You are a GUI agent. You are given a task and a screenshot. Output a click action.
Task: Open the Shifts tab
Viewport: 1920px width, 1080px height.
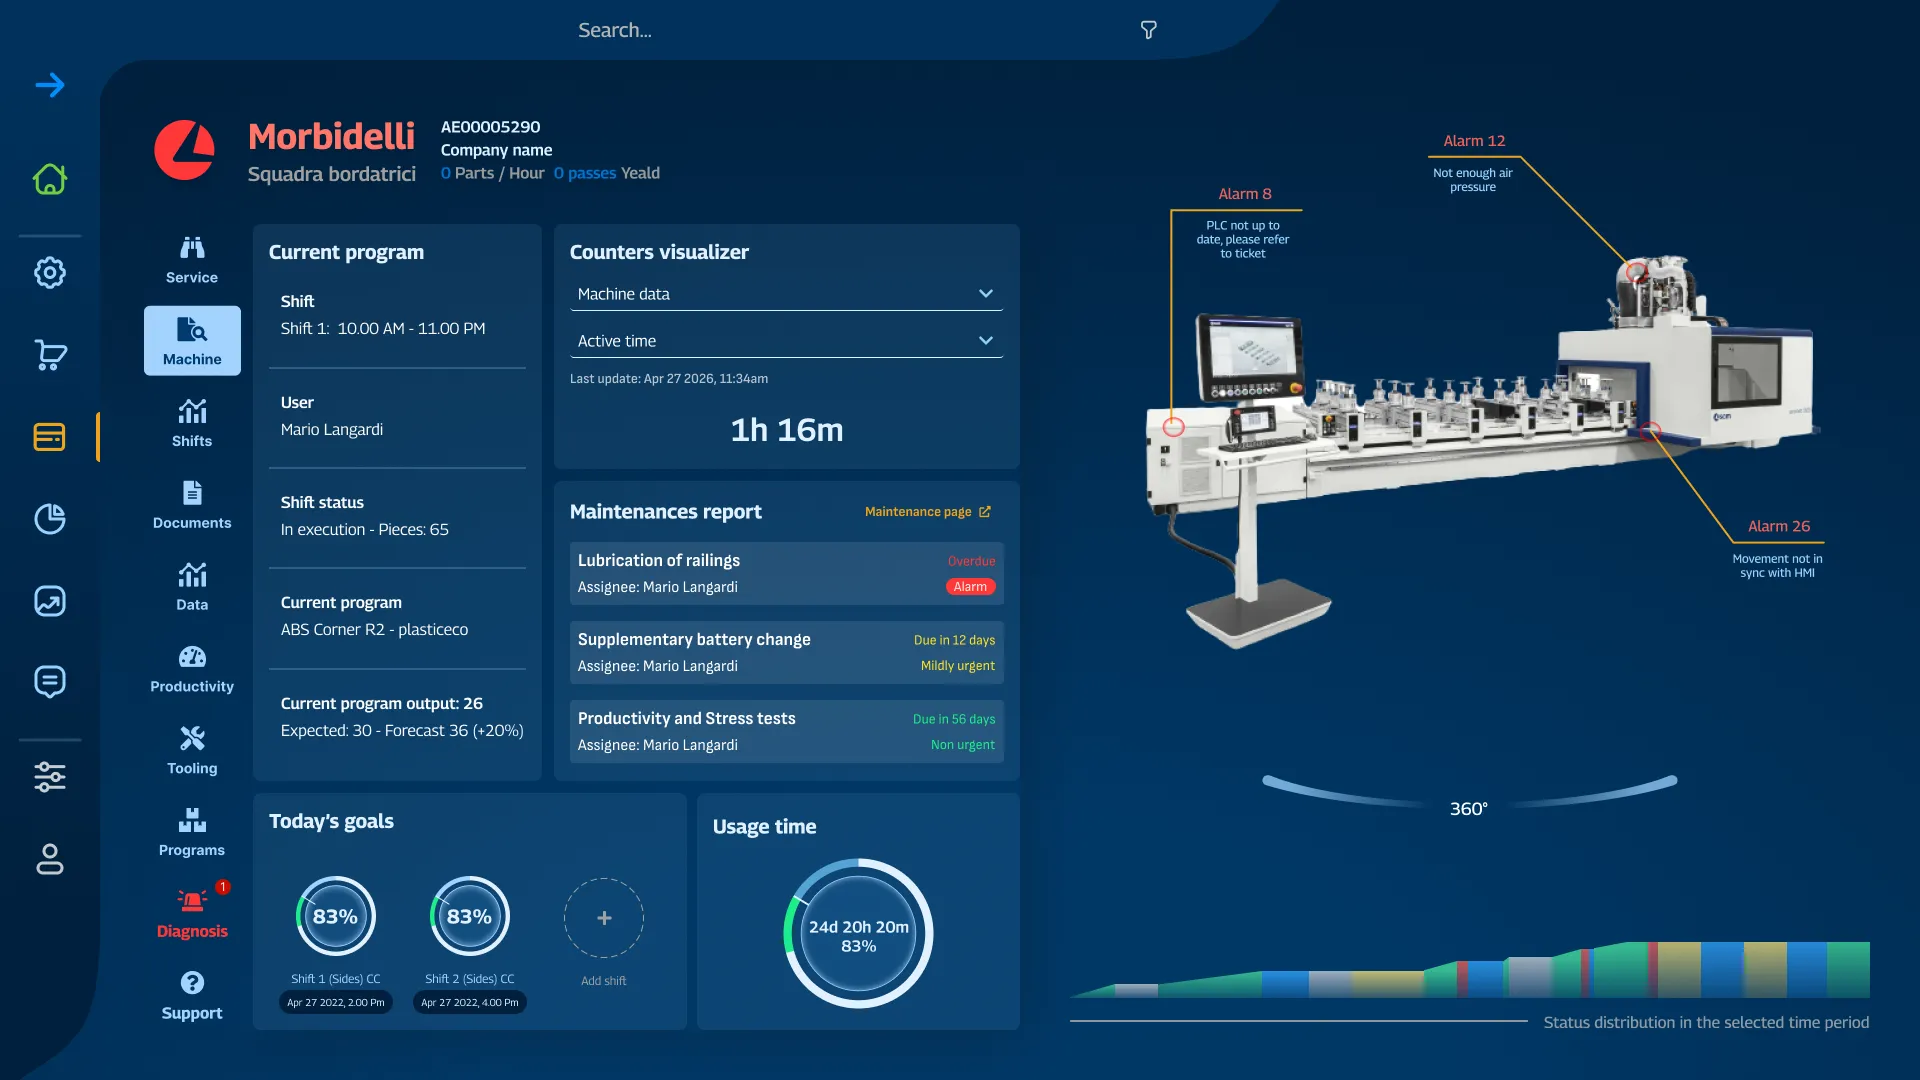pos(192,423)
